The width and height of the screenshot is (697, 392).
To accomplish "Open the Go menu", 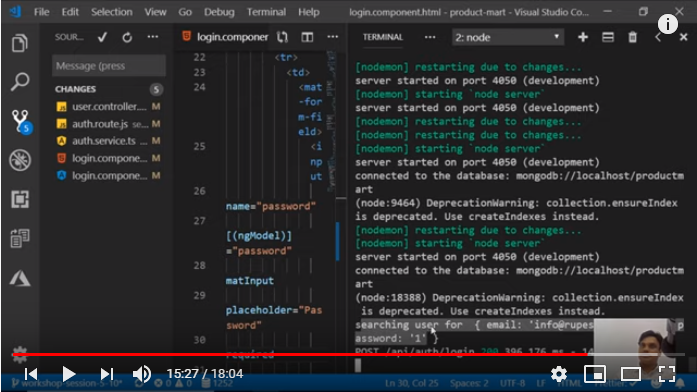I will pos(185,12).
